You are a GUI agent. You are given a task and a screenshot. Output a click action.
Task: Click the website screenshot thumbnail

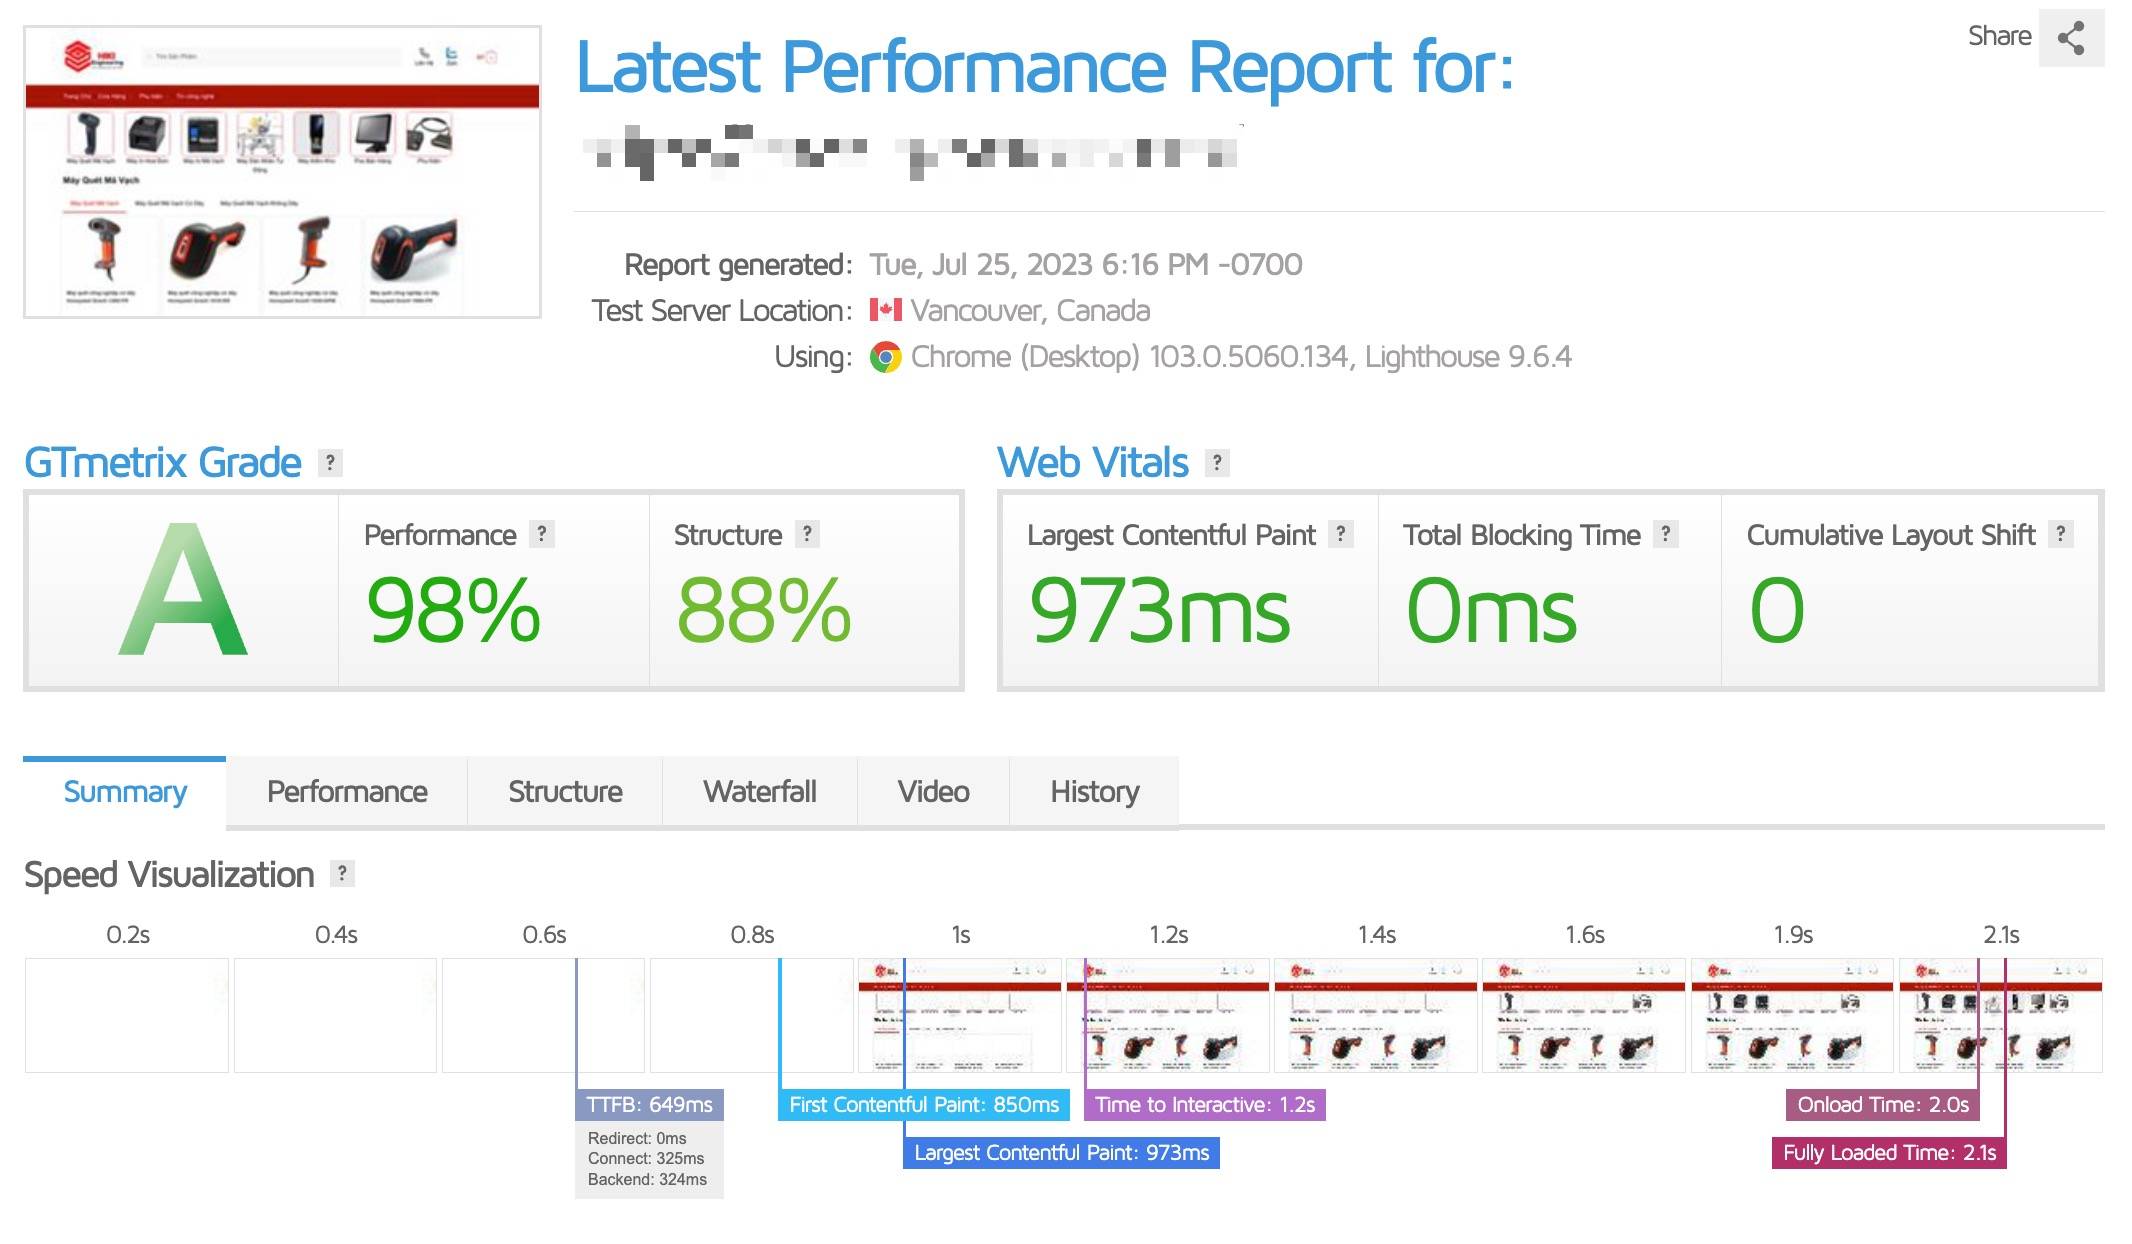pos(282,172)
